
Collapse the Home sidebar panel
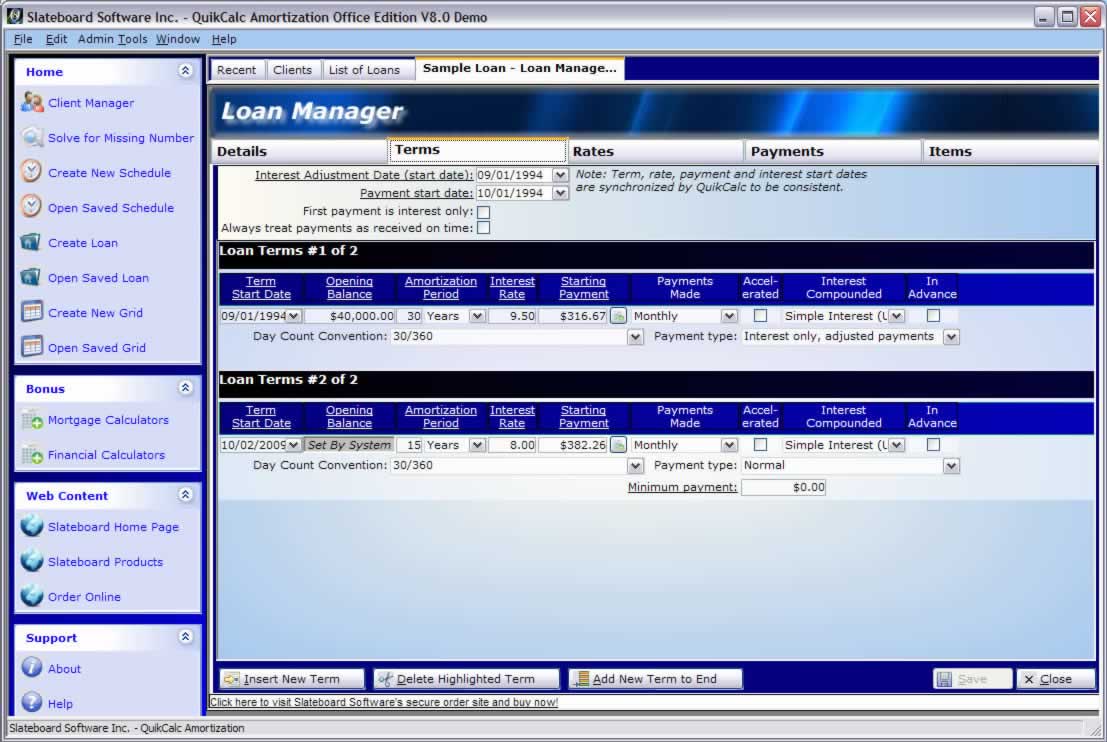185,71
